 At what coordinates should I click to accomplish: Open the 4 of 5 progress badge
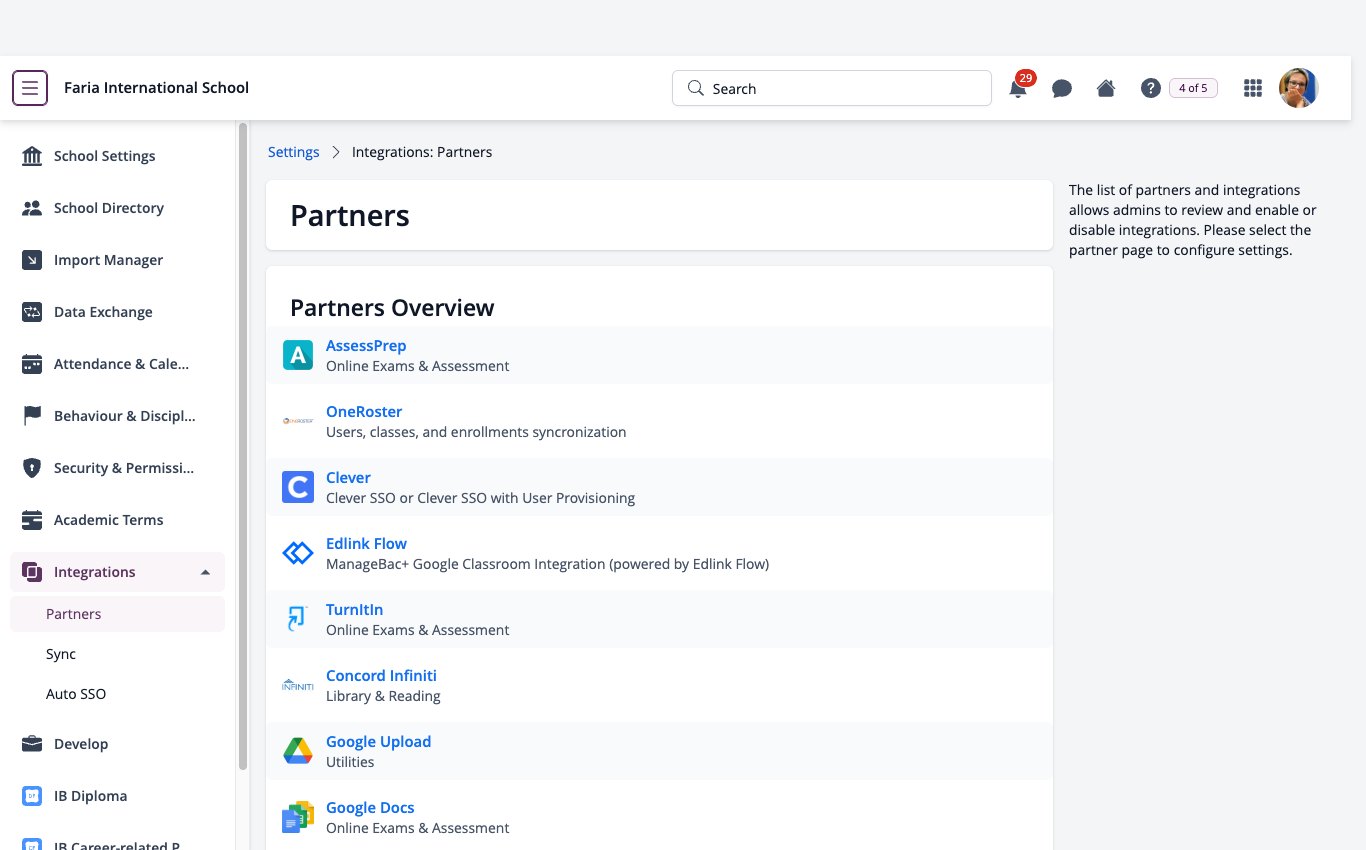click(x=1193, y=88)
